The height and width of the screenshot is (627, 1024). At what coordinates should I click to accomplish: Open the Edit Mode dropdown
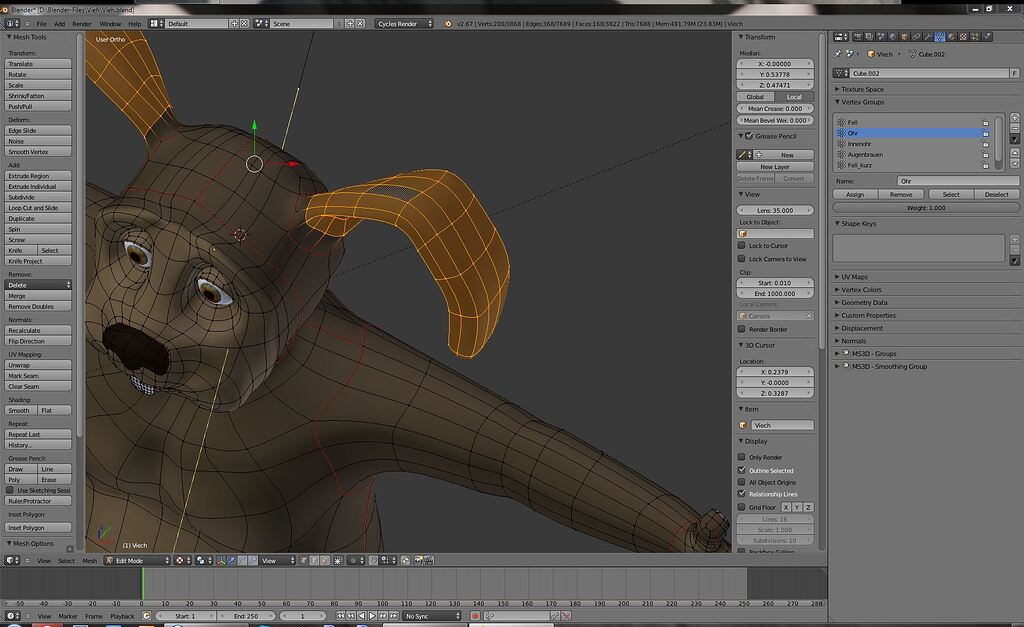pos(137,560)
